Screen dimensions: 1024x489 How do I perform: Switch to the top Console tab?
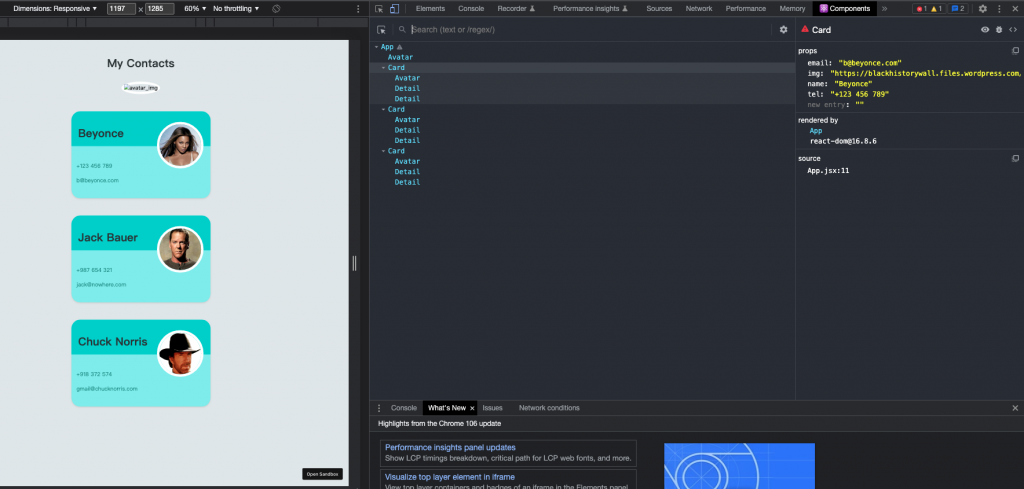(471, 8)
